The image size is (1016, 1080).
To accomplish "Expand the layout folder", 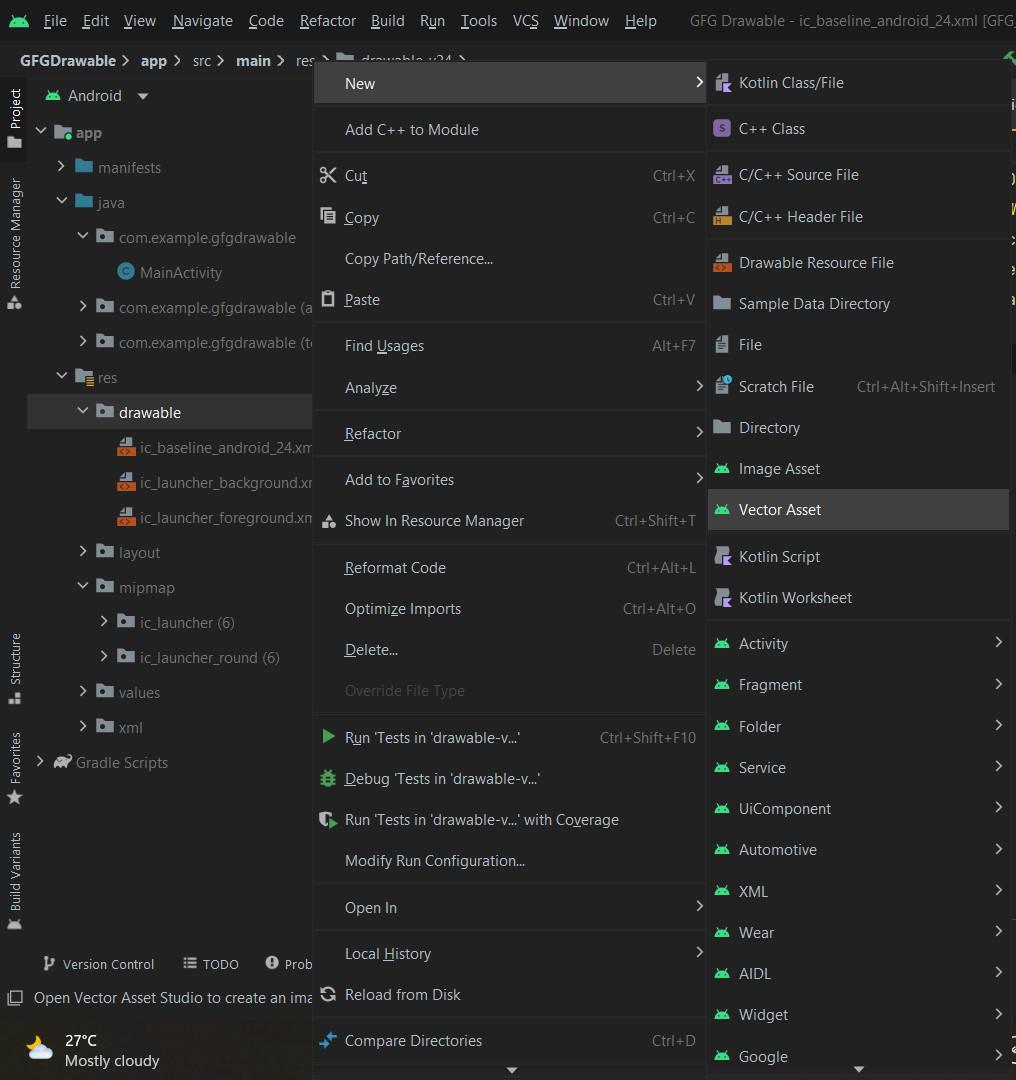I will pos(83,551).
